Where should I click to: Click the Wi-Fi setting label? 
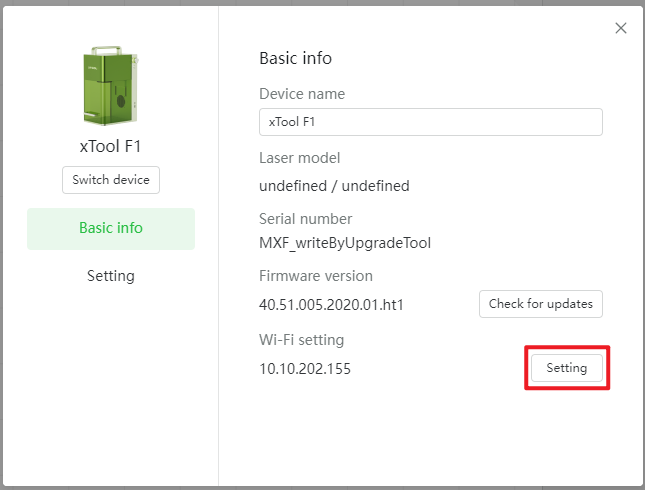(302, 340)
